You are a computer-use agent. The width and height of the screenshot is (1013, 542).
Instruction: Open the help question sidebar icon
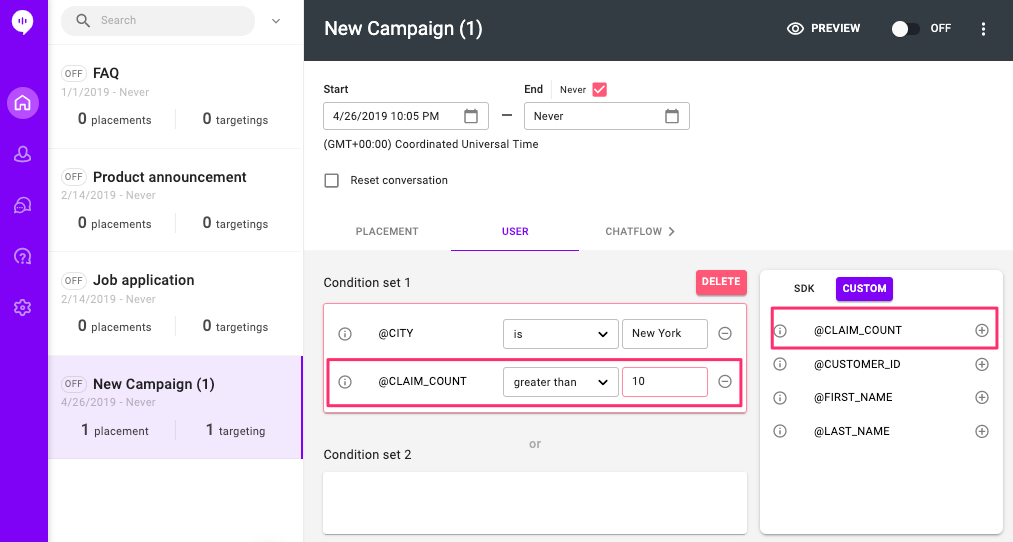[x=23, y=256]
